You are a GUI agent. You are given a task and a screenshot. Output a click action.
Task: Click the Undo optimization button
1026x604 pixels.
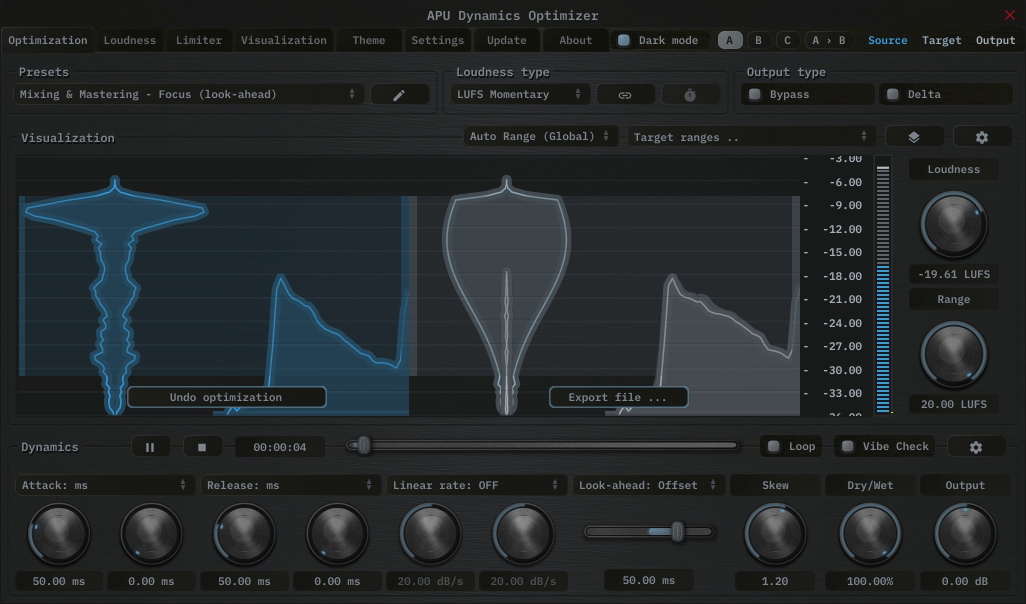click(226, 397)
